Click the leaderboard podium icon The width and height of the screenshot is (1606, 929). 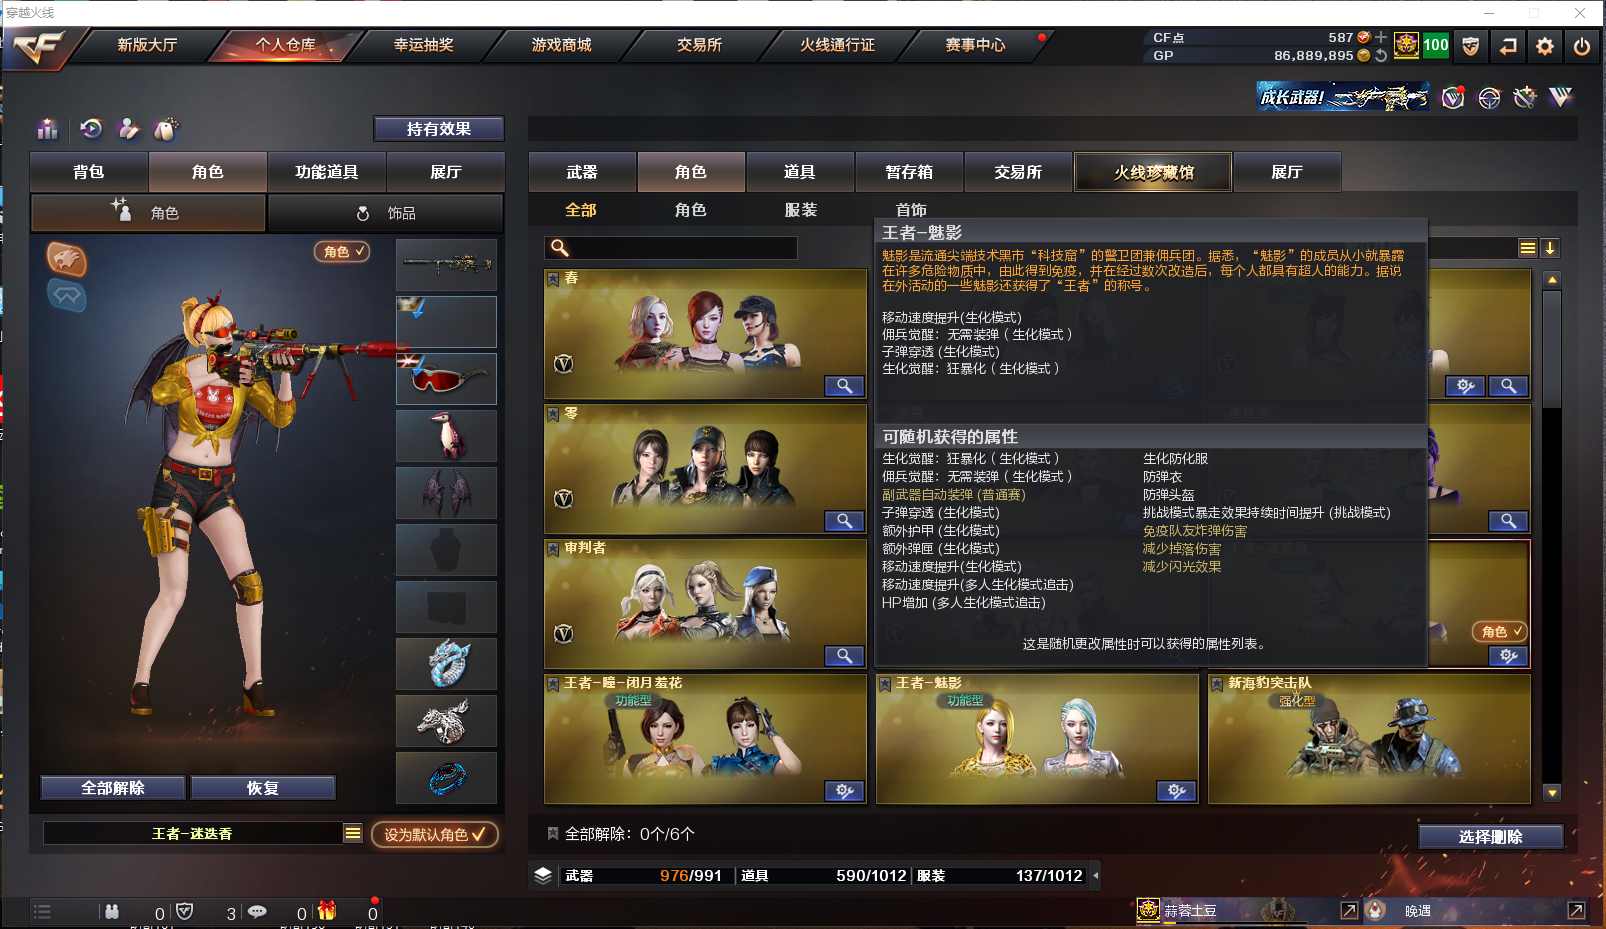[x=47, y=129]
